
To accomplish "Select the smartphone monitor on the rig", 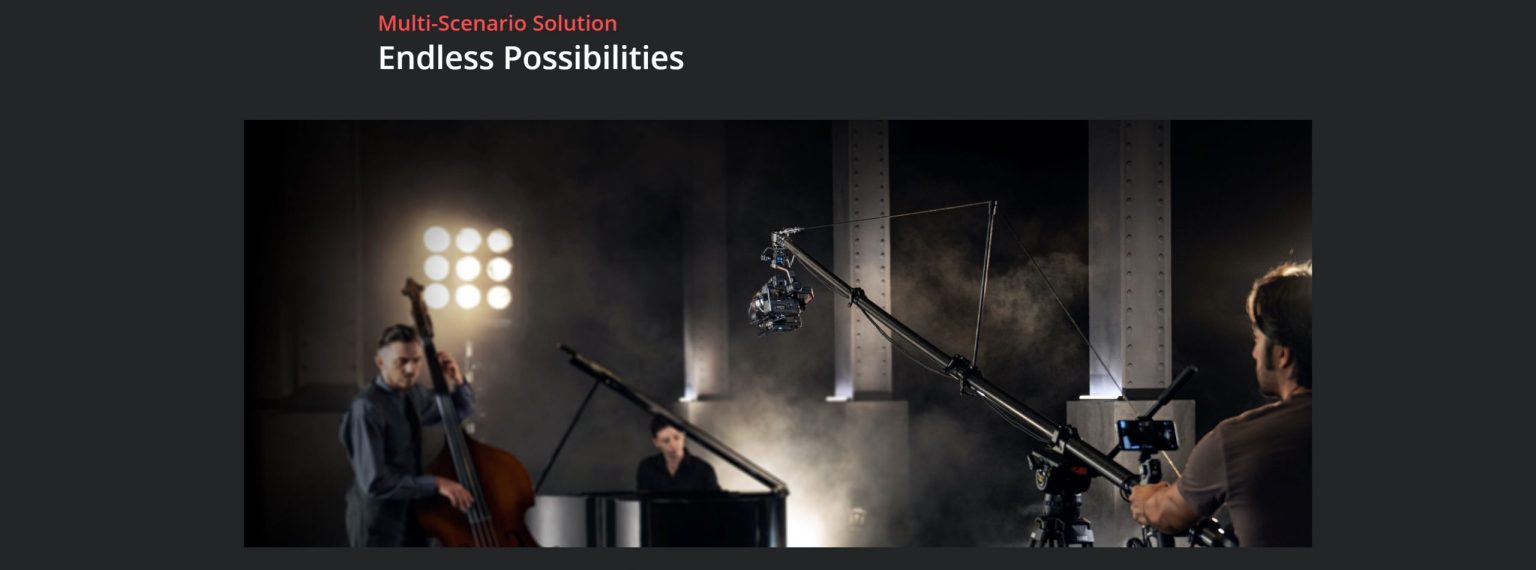I will tap(1146, 435).
